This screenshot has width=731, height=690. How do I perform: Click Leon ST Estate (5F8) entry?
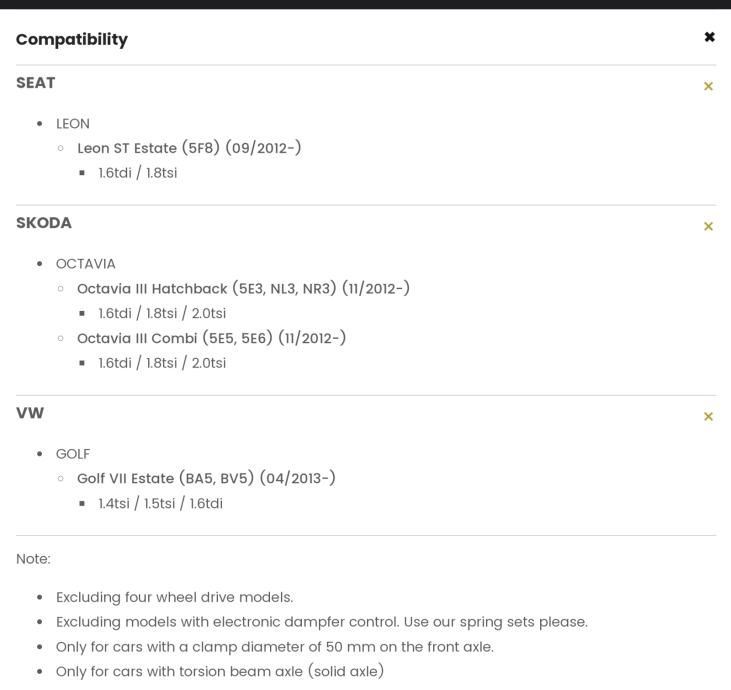pos(189,148)
